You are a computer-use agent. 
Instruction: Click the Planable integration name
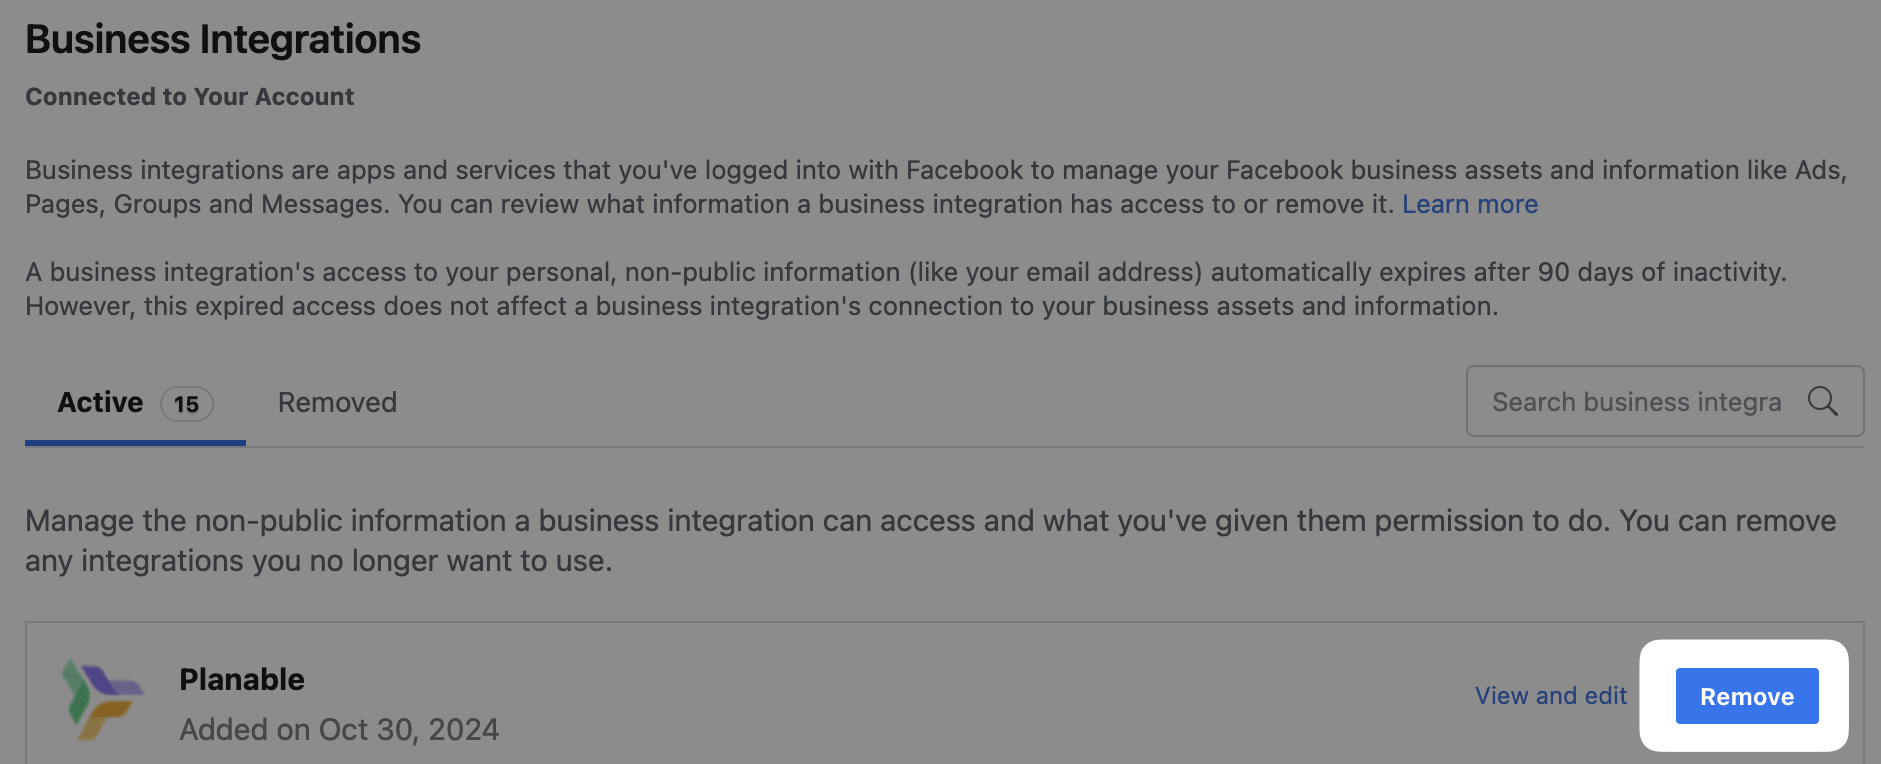242,680
